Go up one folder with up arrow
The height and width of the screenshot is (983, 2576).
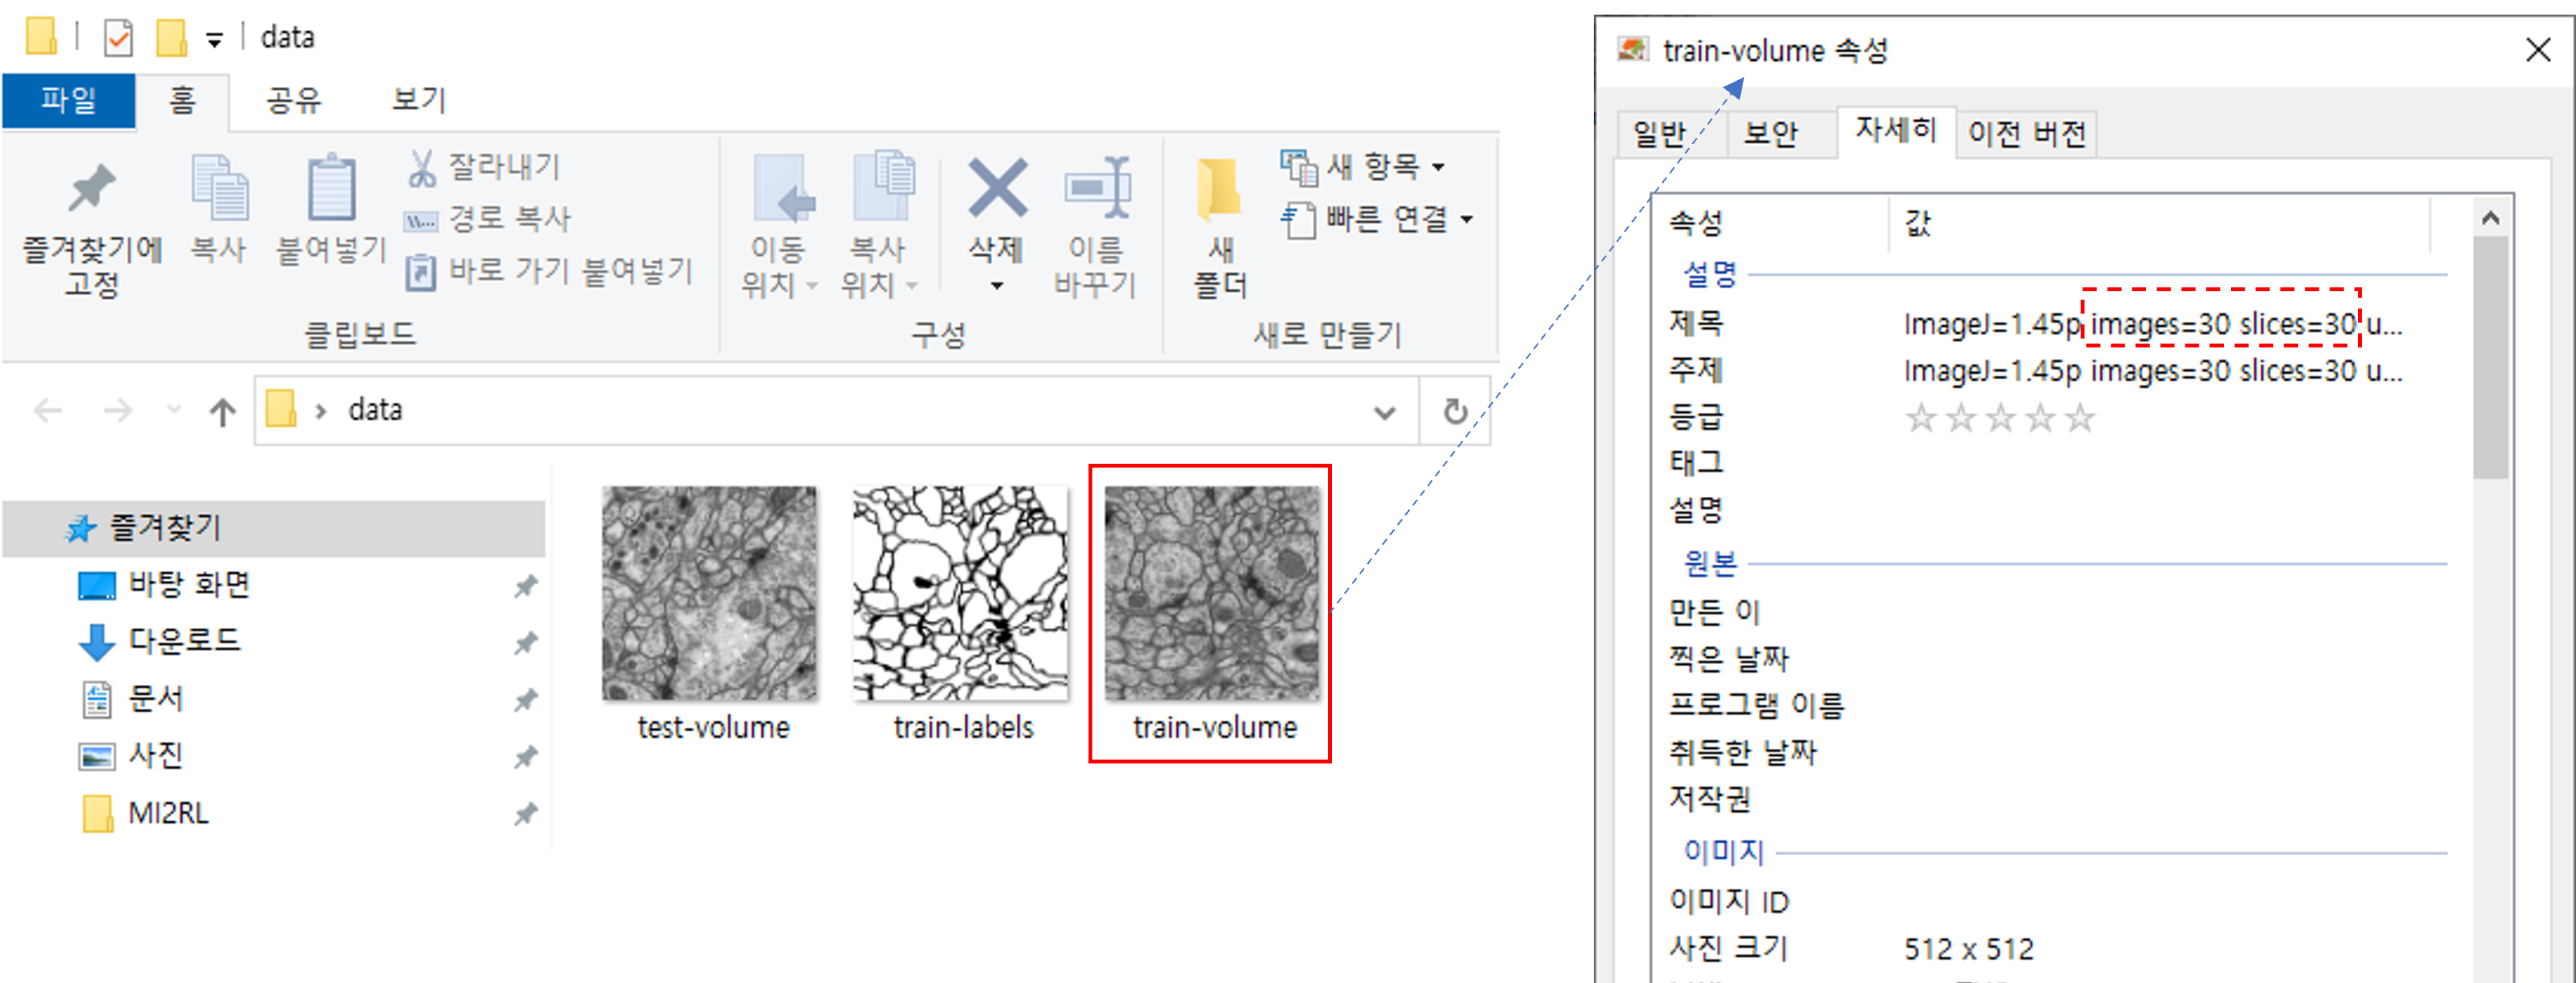coord(222,411)
